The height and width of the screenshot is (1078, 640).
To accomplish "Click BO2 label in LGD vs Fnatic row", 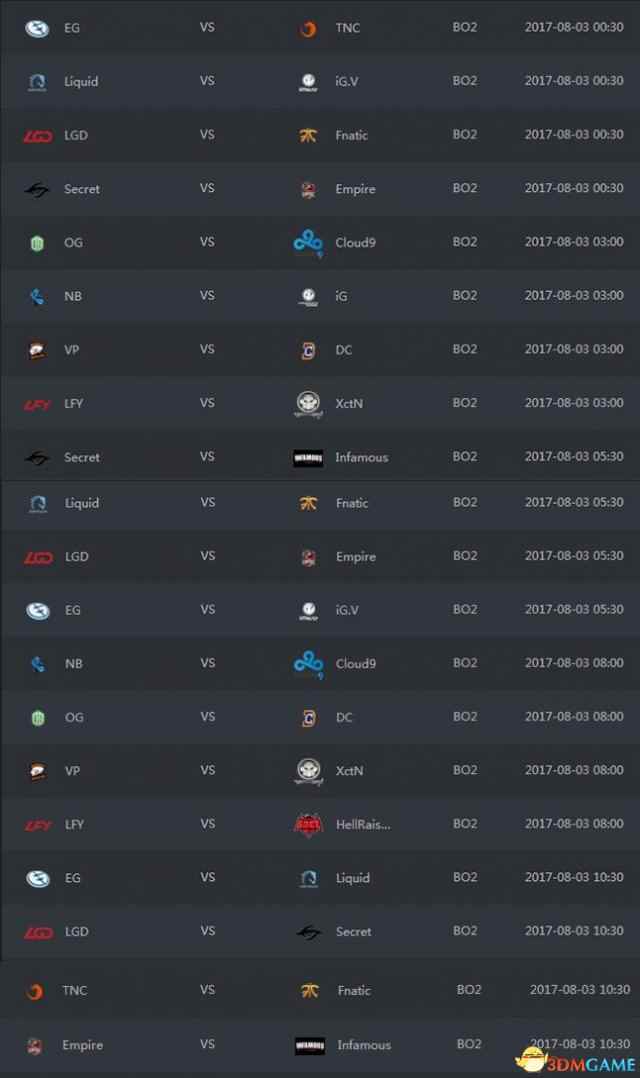I will pyautogui.click(x=465, y=135).
